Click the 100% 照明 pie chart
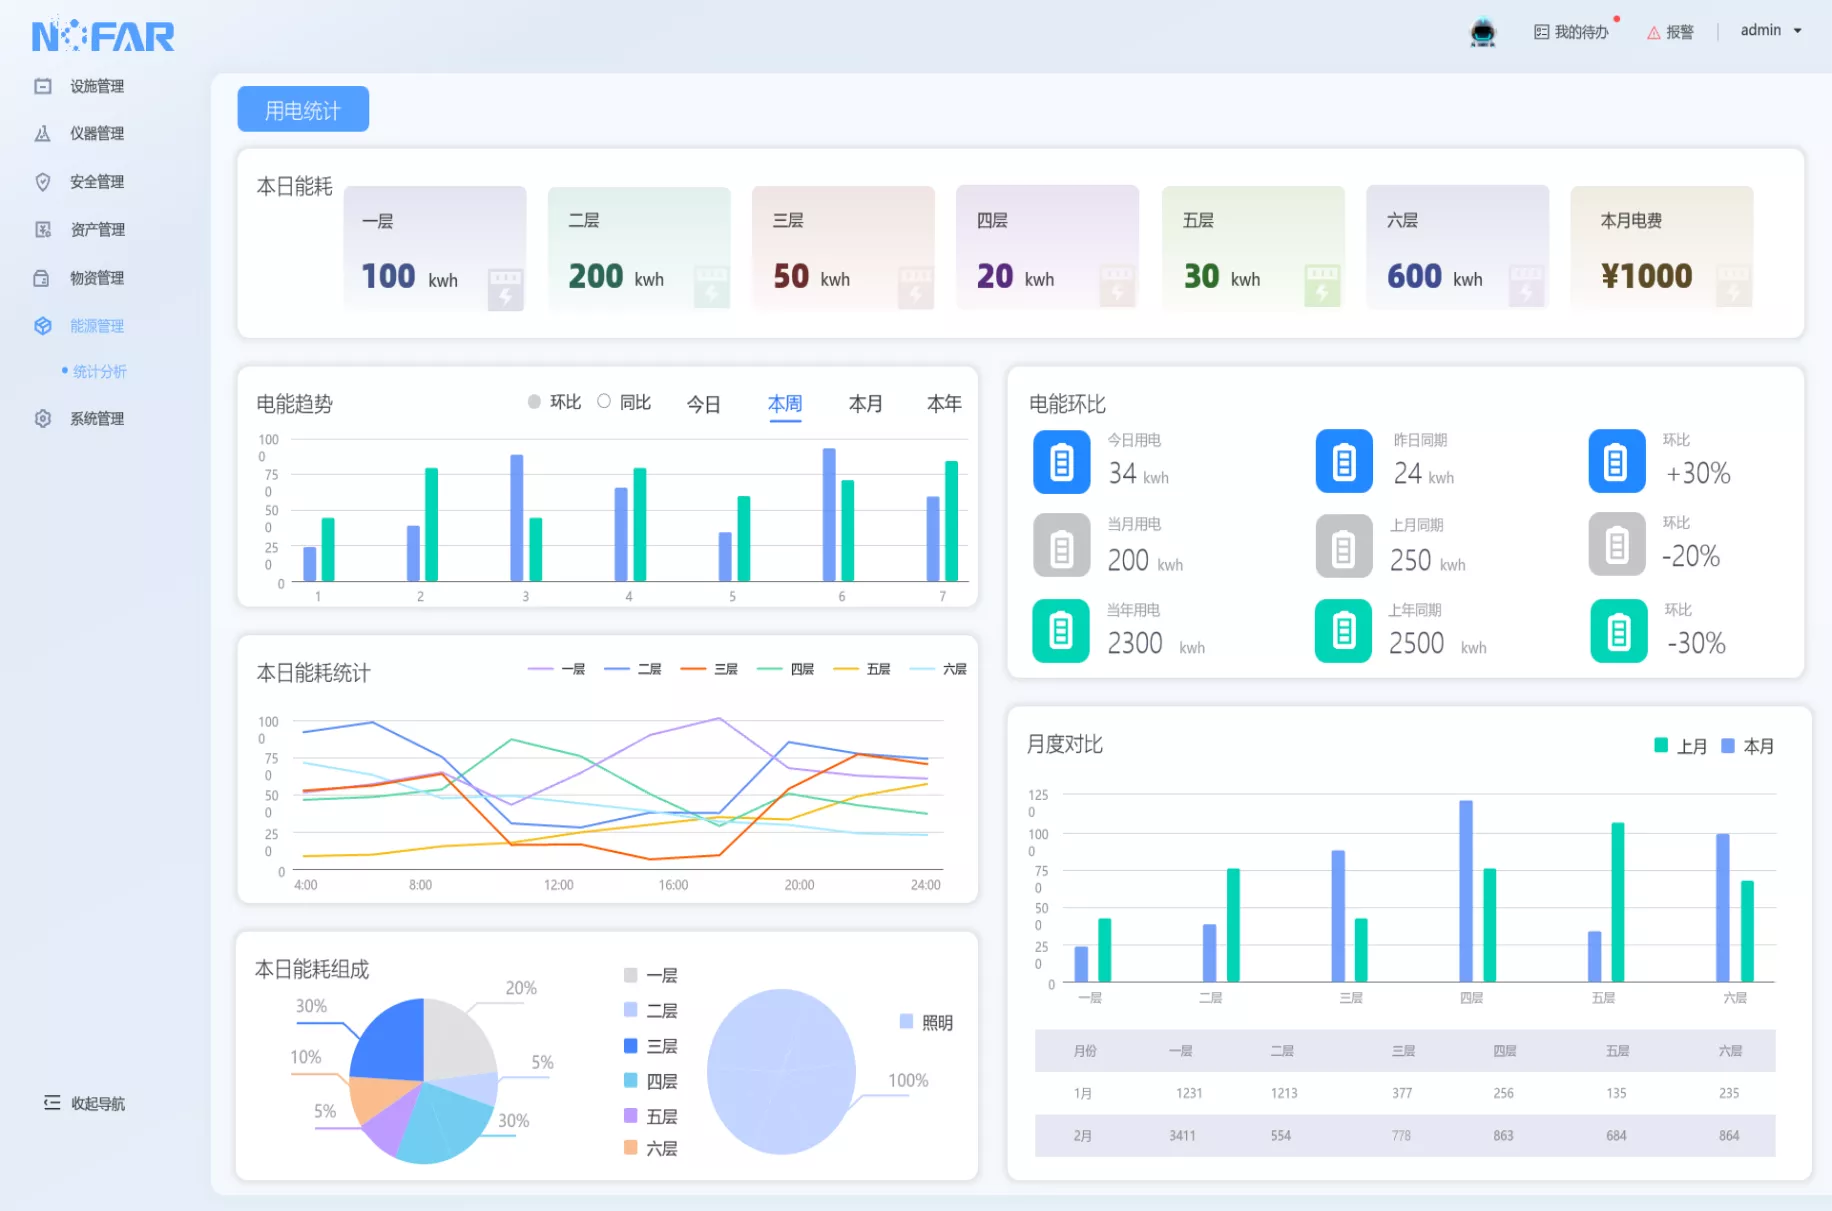 pos(781,1072)
